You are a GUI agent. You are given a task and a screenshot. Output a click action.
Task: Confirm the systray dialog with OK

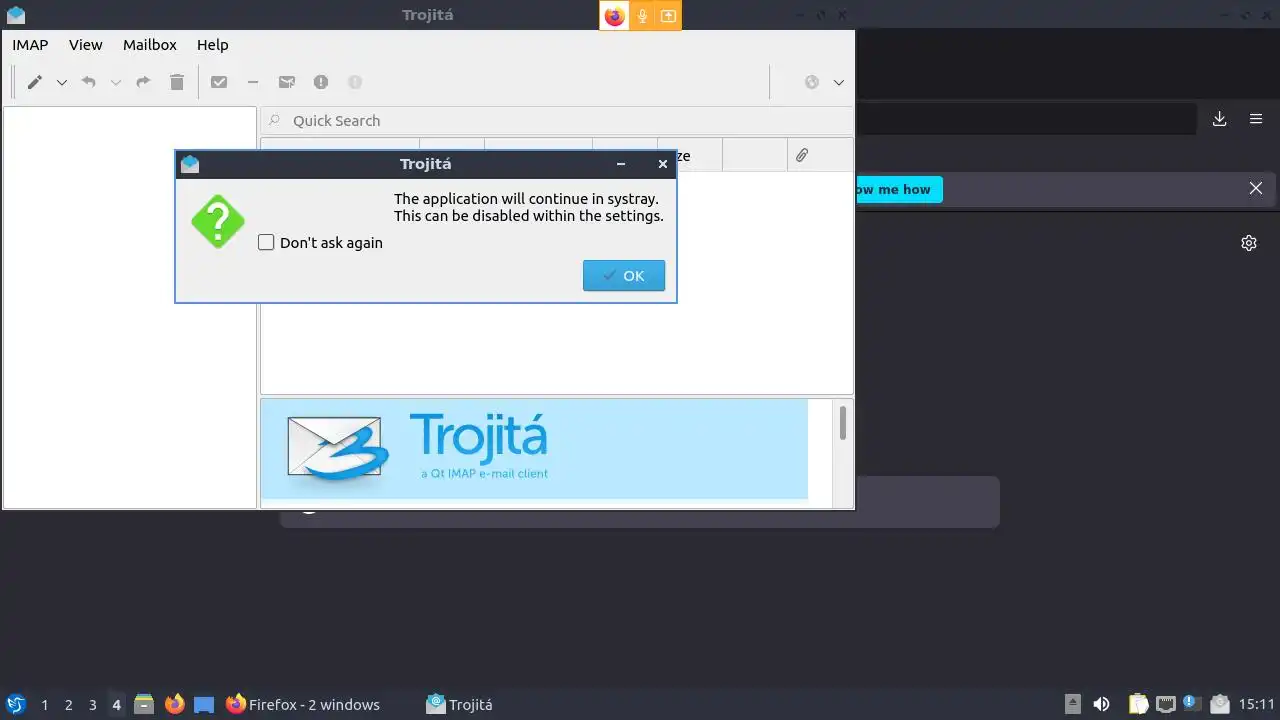pos(624,276)
